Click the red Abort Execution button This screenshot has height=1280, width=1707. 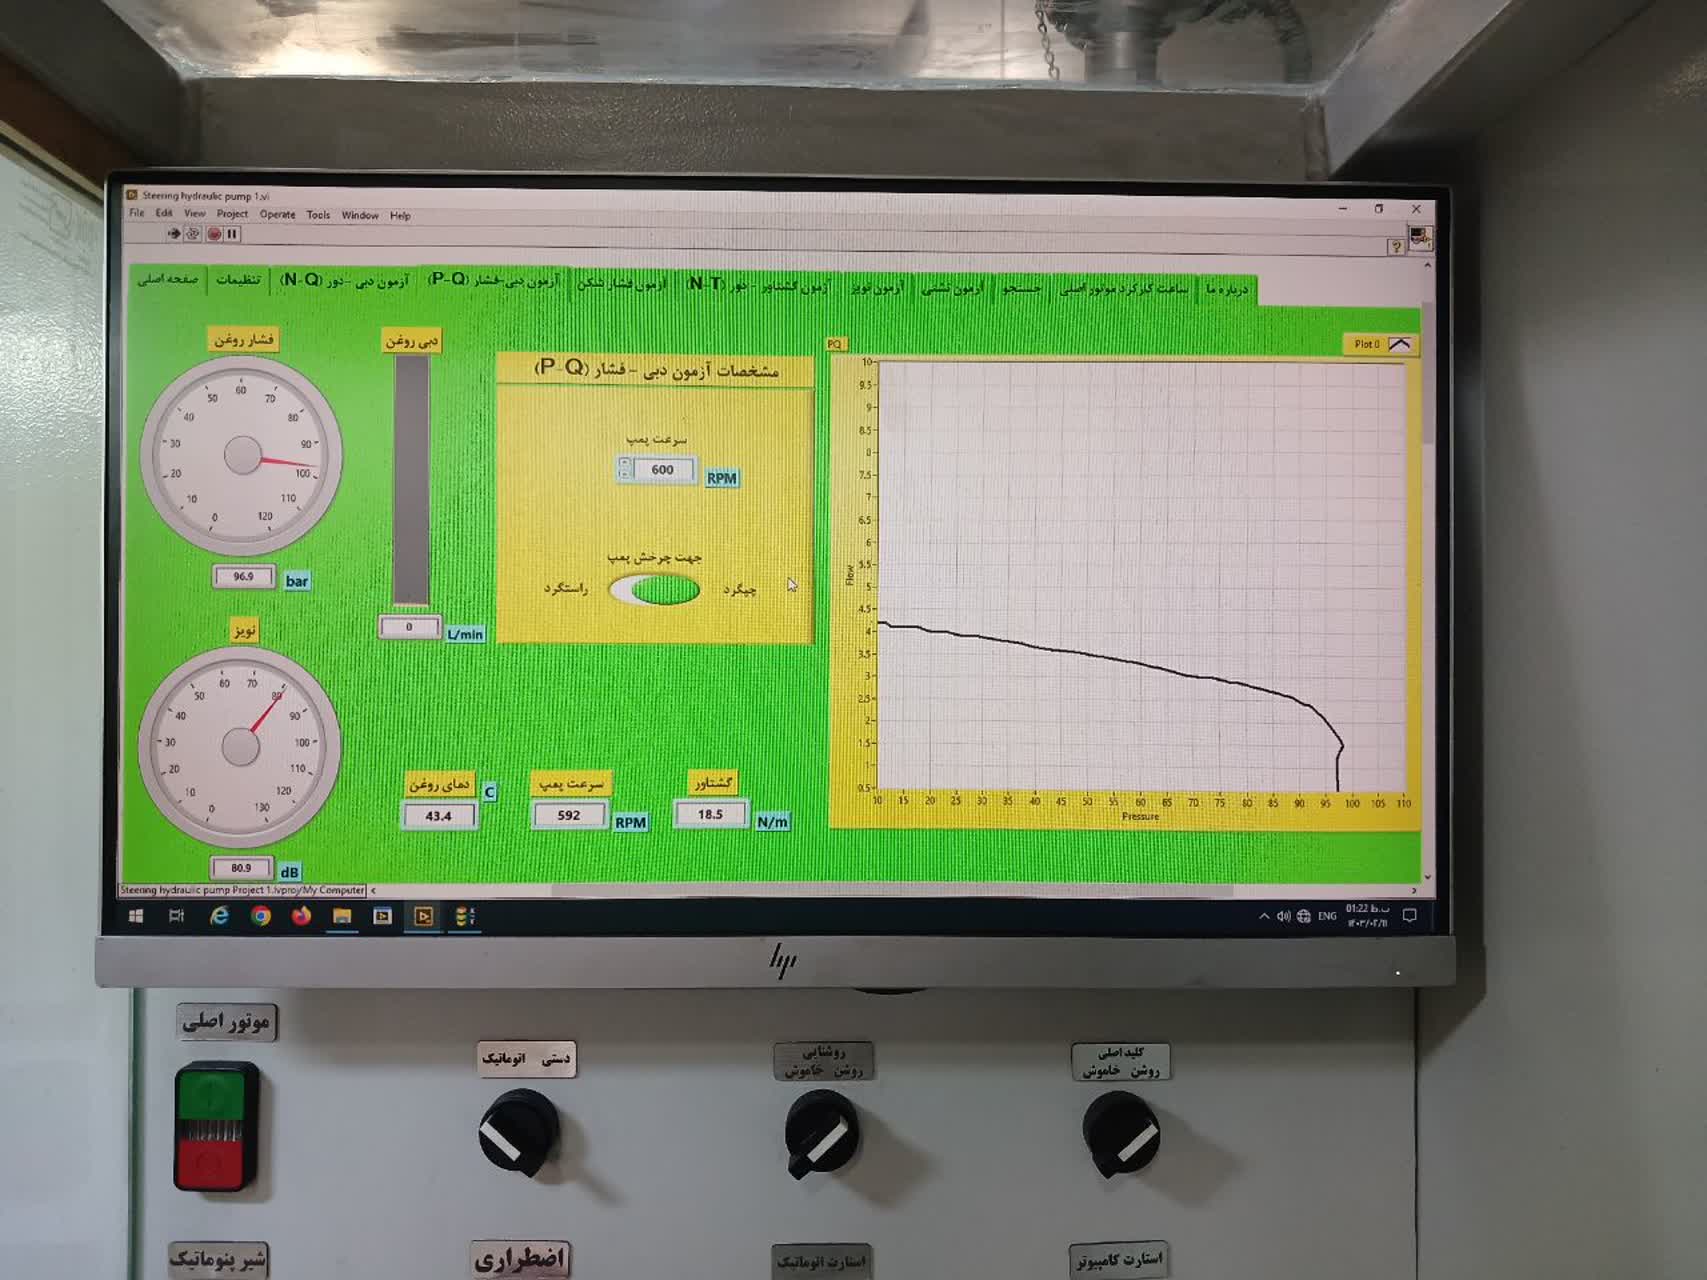click(214, 234)
